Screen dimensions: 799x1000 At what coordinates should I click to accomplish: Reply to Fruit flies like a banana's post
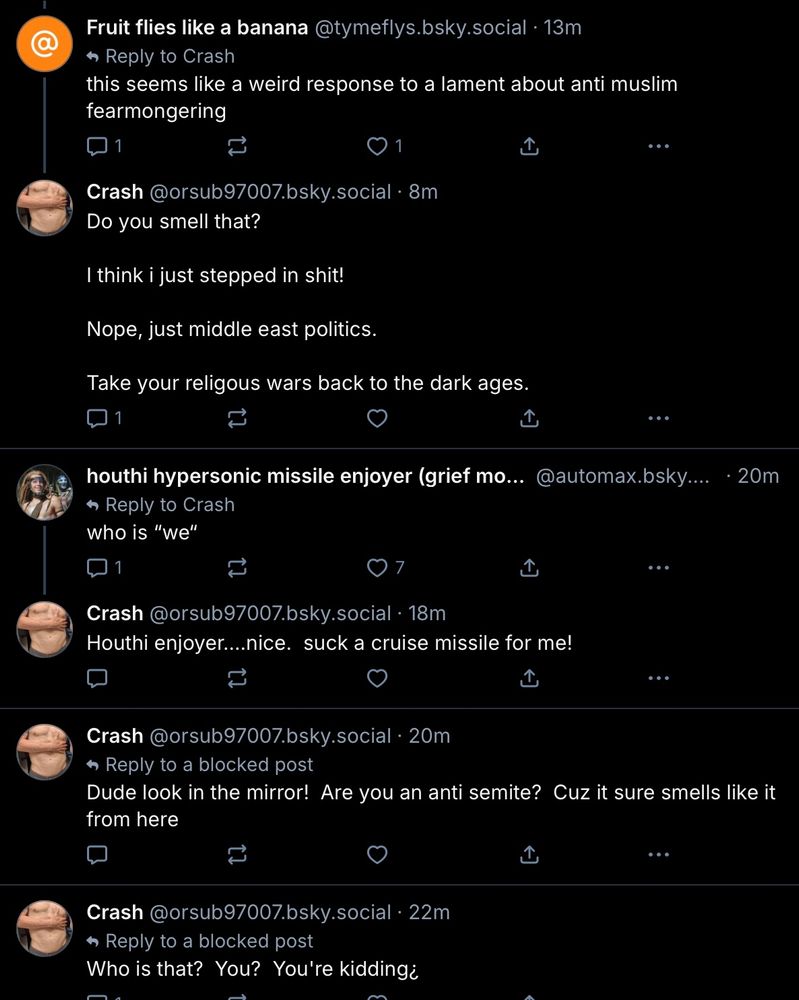click(98, 147)
